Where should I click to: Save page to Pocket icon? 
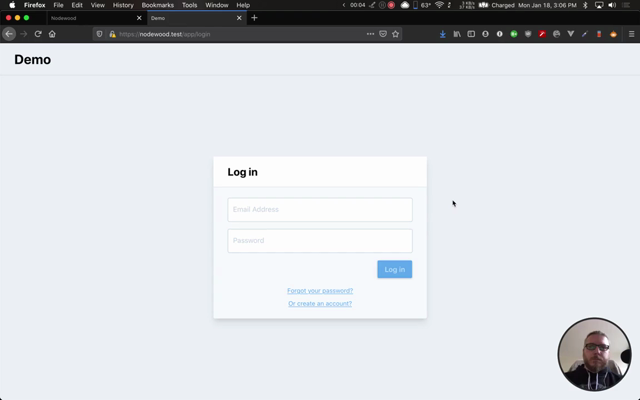(383, 34)
